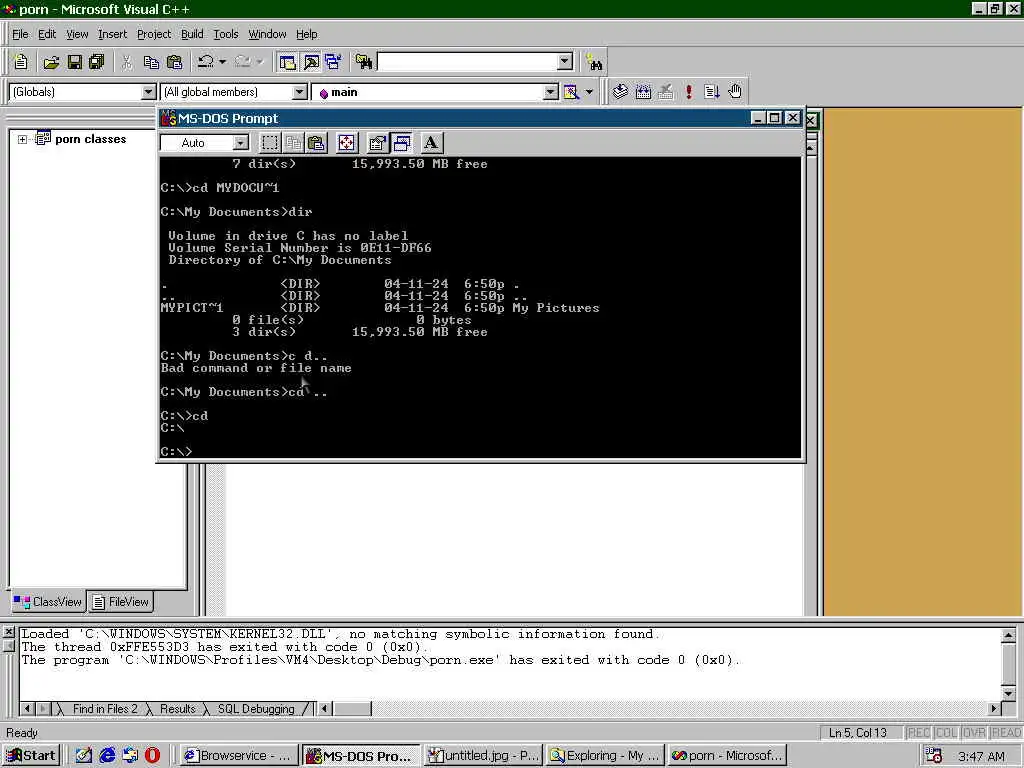The width and height of the screenshot is (1024, 768).
Task: Open the Build menu
Action: 192,34
